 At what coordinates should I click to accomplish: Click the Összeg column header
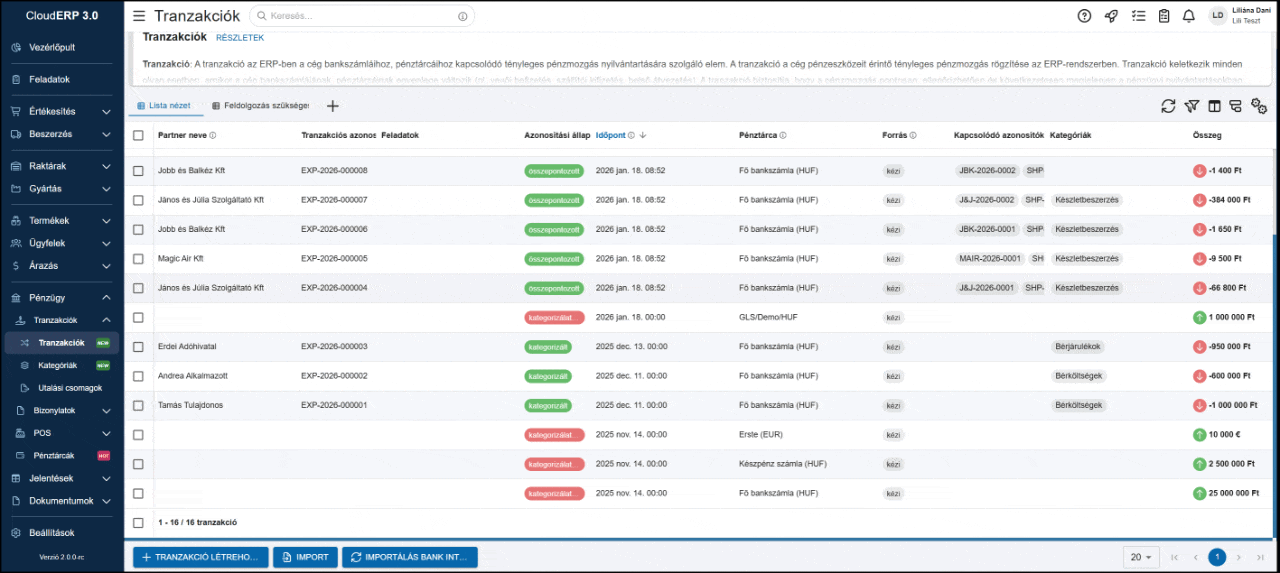point(1207,135)
